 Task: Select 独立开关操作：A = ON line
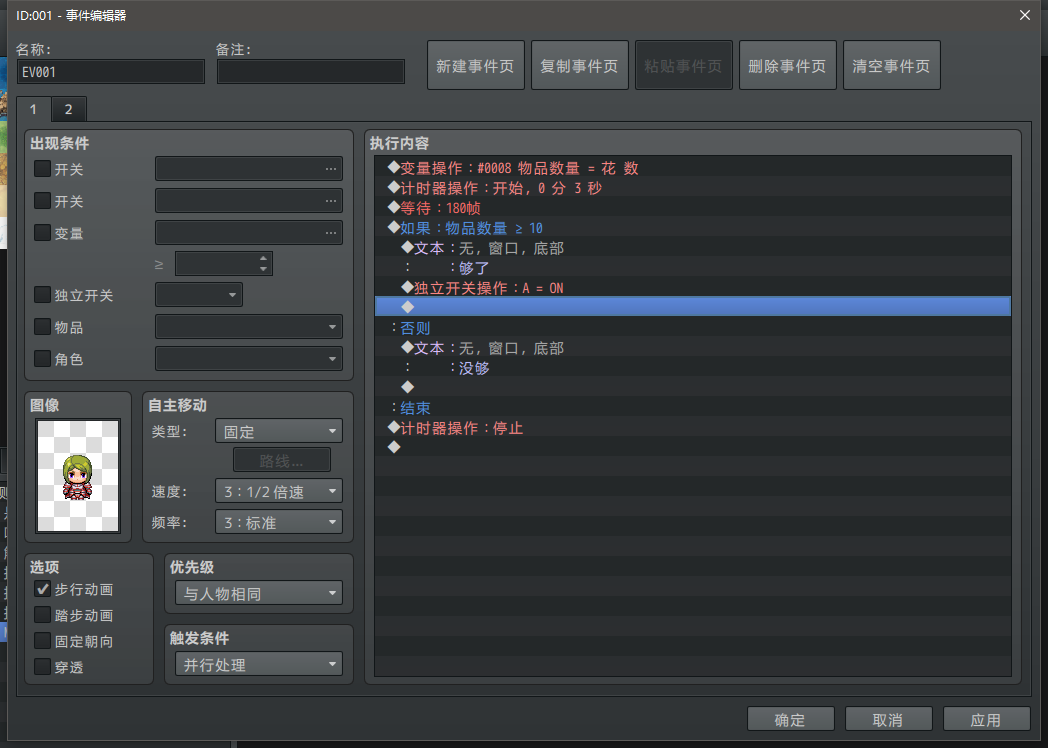[693, 288]
